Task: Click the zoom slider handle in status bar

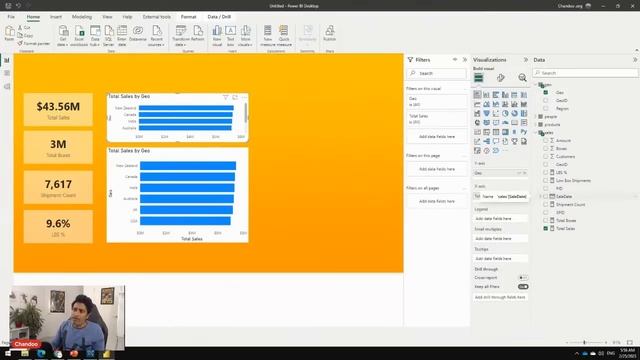Action: pyautogui.click(x=584, y=342)
